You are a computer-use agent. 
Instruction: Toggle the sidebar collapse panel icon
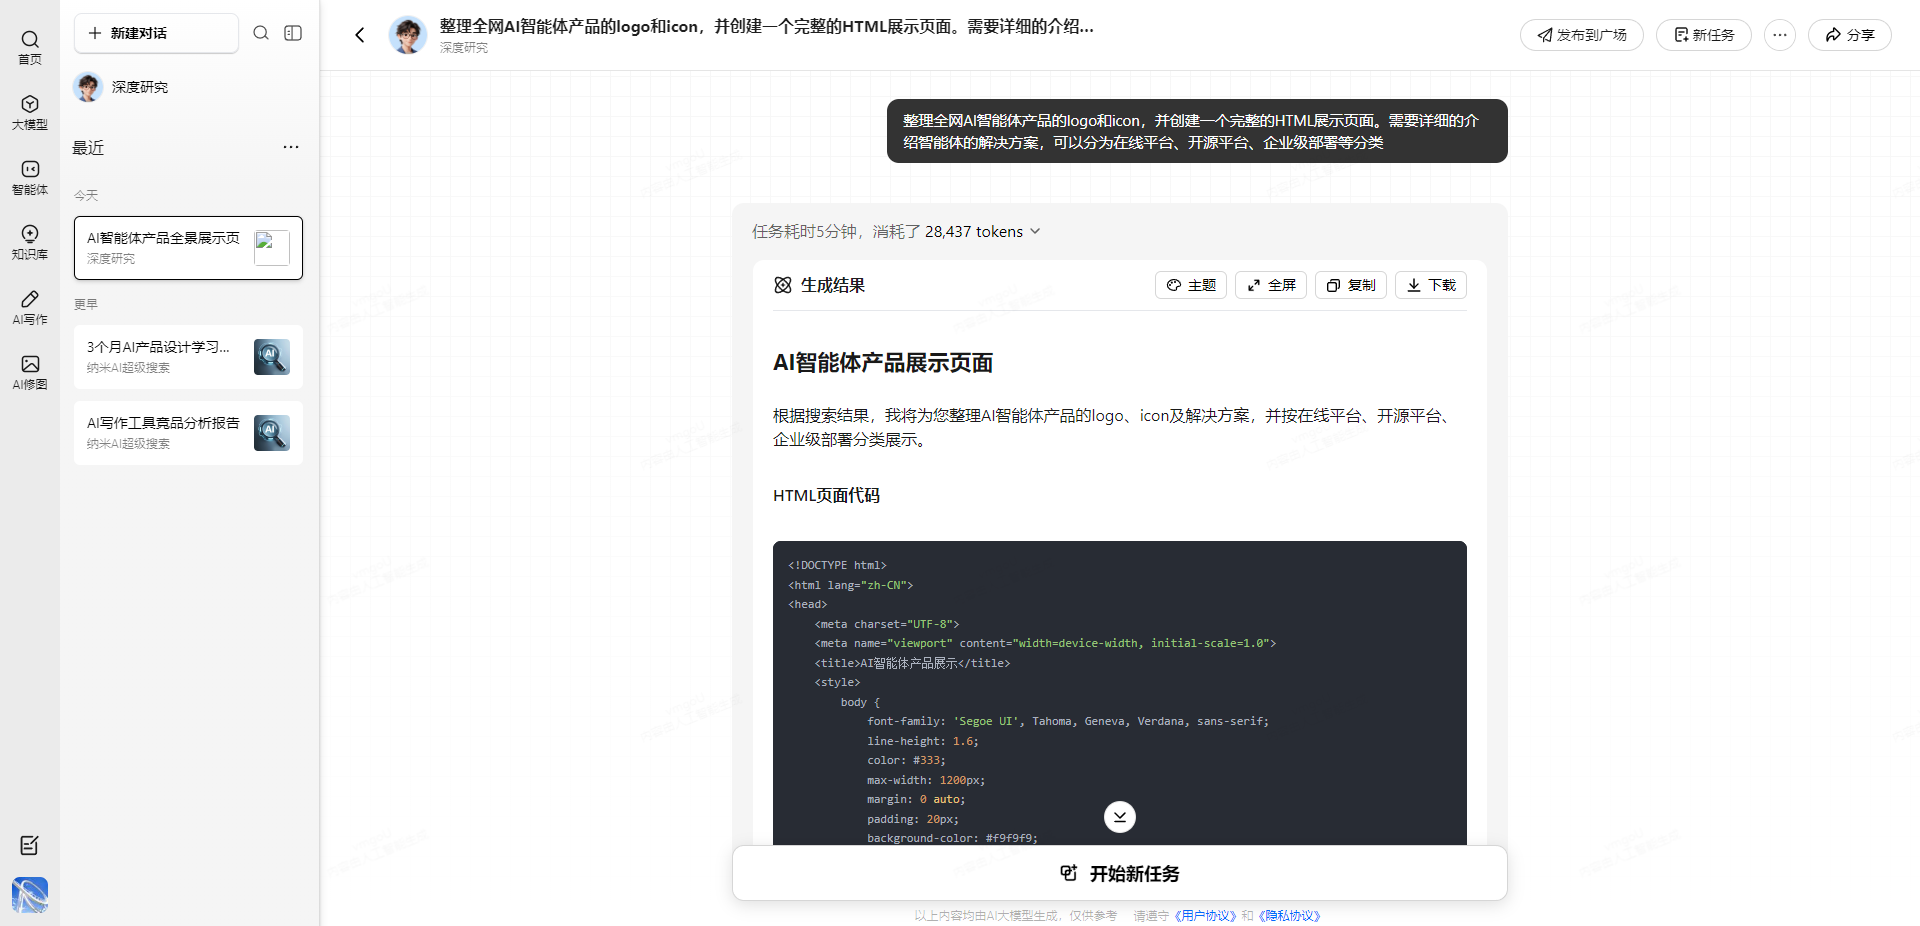tap(293, 33)
